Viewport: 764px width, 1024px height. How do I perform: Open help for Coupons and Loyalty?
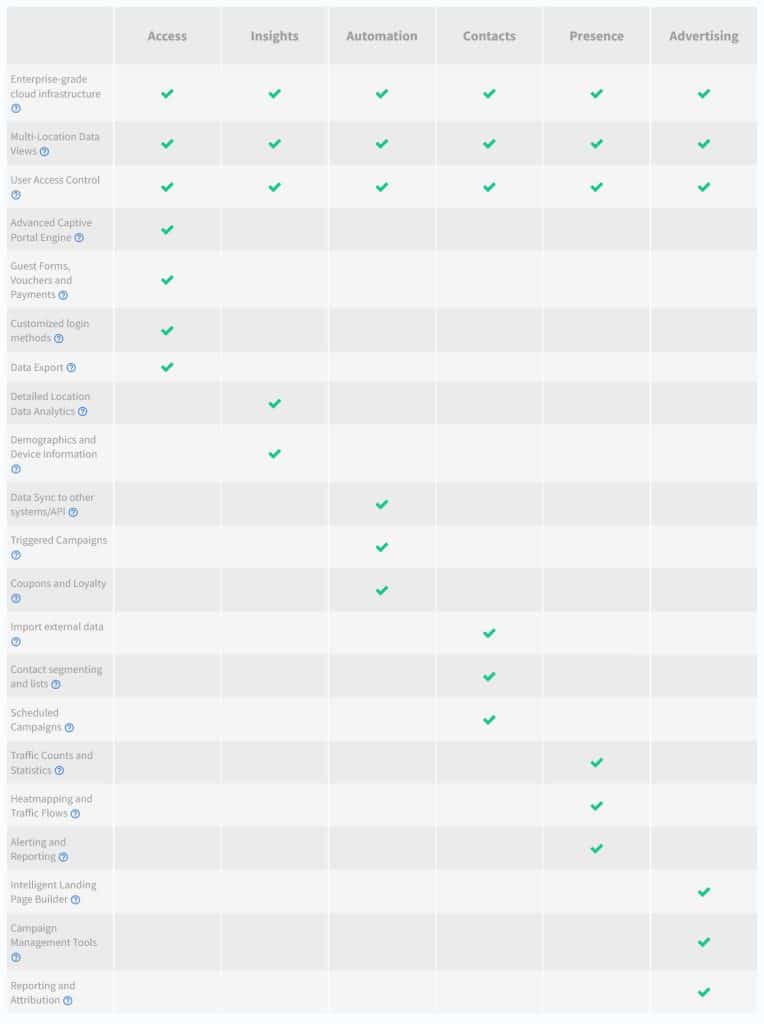[x=16, y=598]
